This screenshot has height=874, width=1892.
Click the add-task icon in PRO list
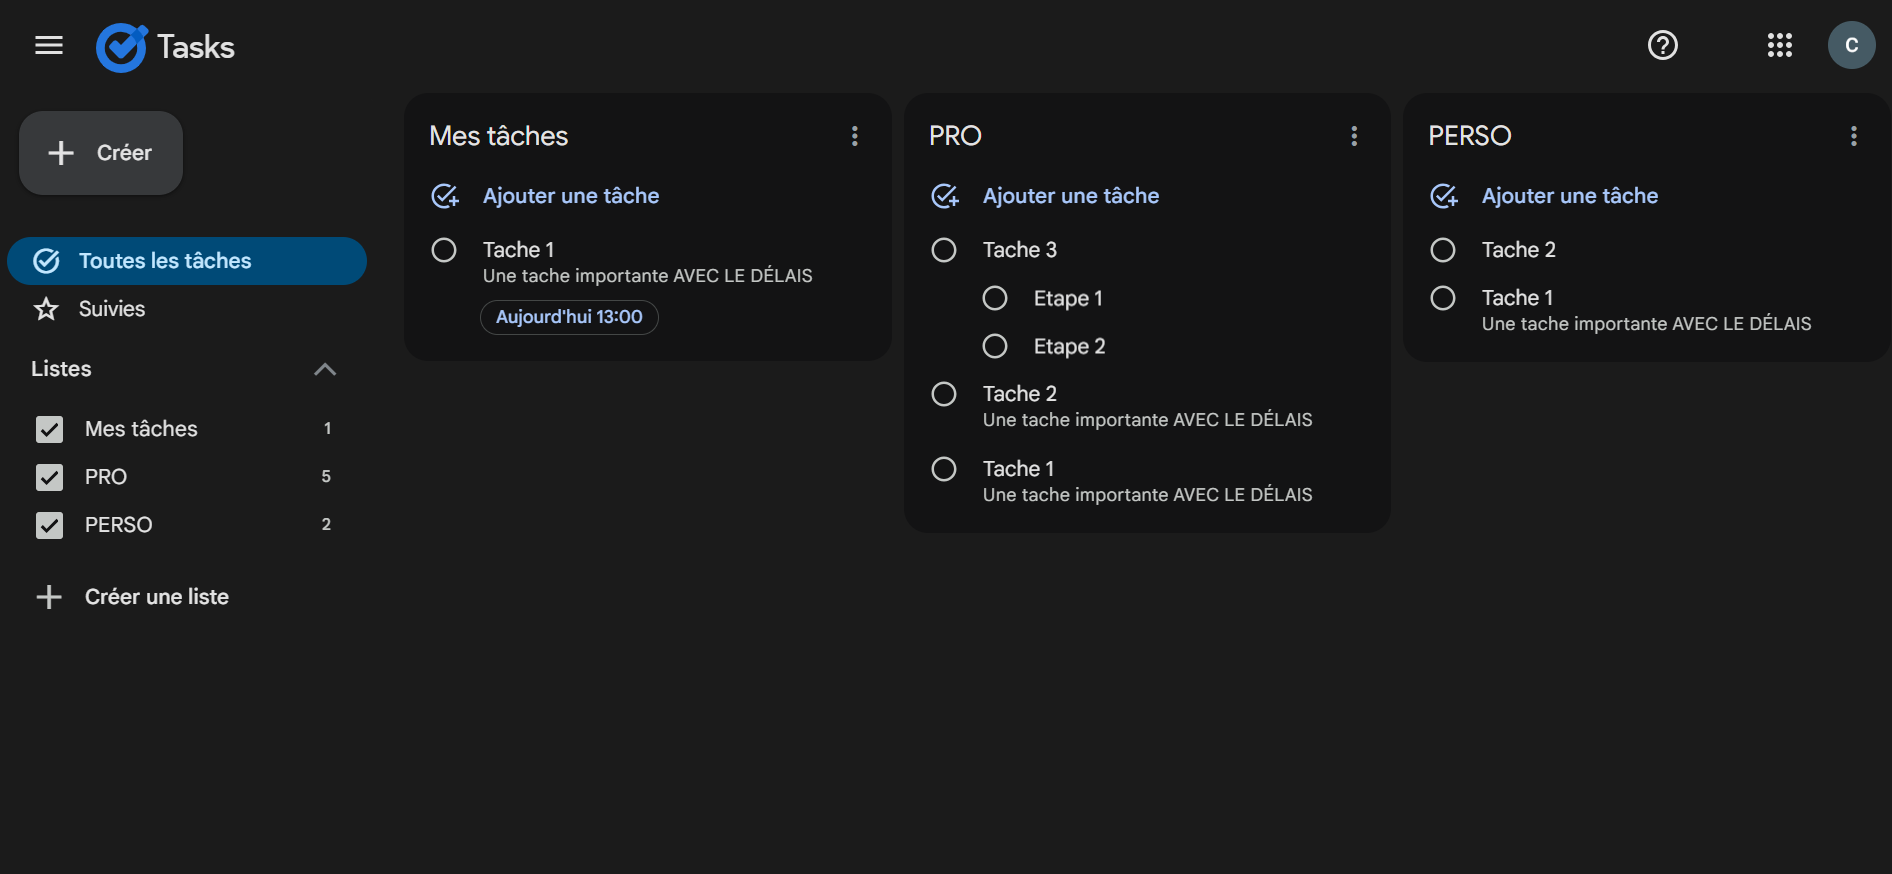click(x=945, y=196)
